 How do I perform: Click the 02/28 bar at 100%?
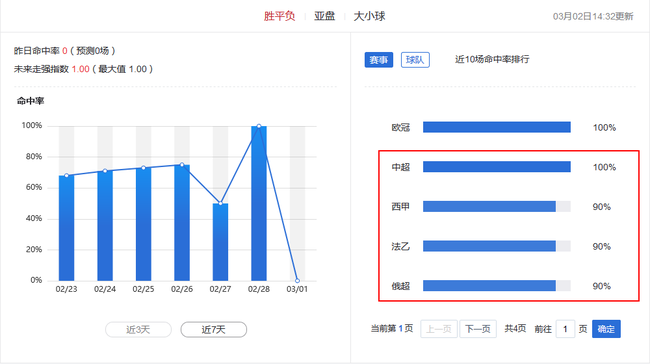[259, 203]
